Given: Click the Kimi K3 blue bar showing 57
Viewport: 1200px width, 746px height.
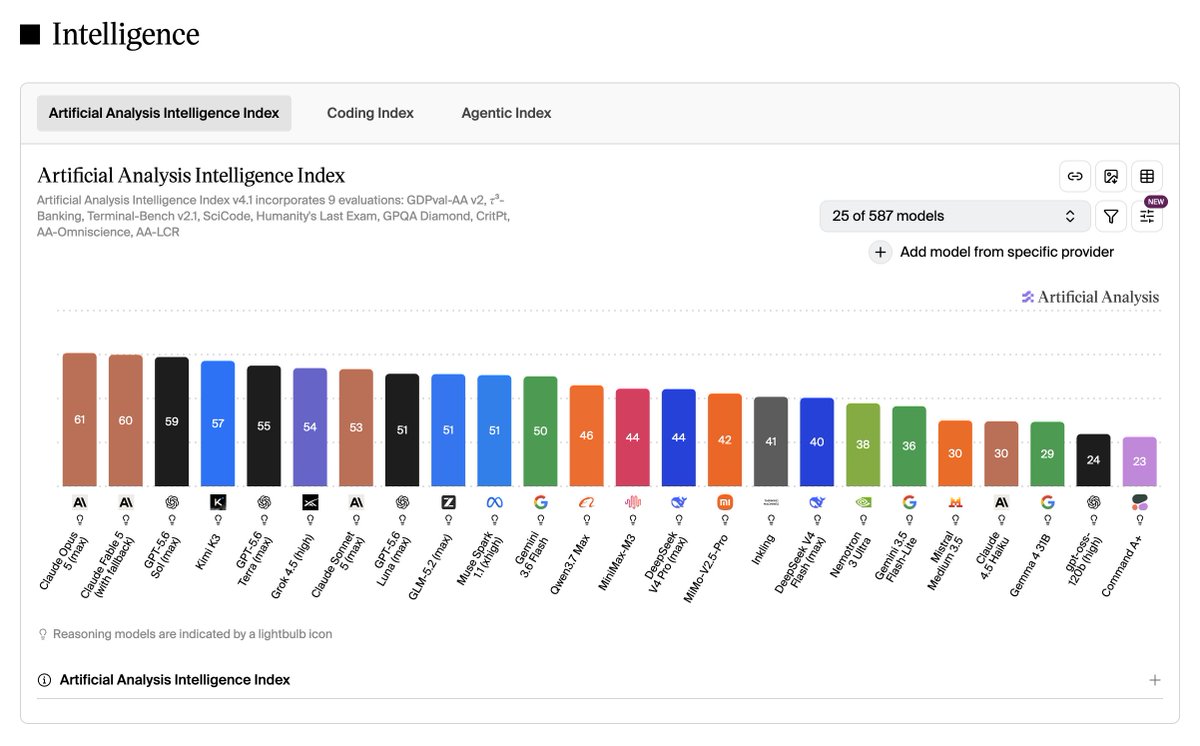Looking at the screenshot, I should [x=218, y=424].
